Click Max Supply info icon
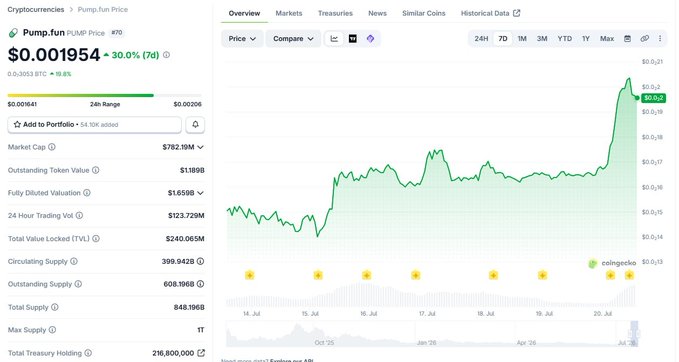 point(52,330)
